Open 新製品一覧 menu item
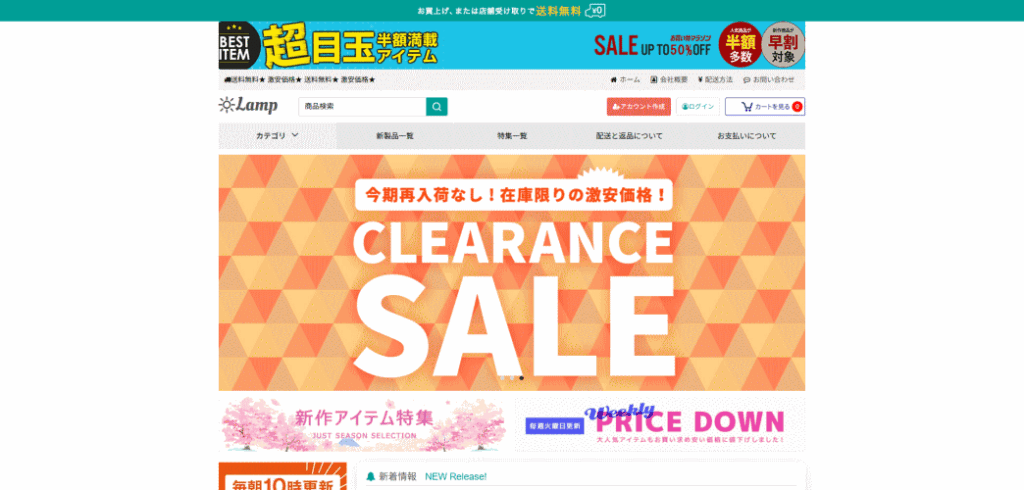1024x490 pixels. [394, 136]
